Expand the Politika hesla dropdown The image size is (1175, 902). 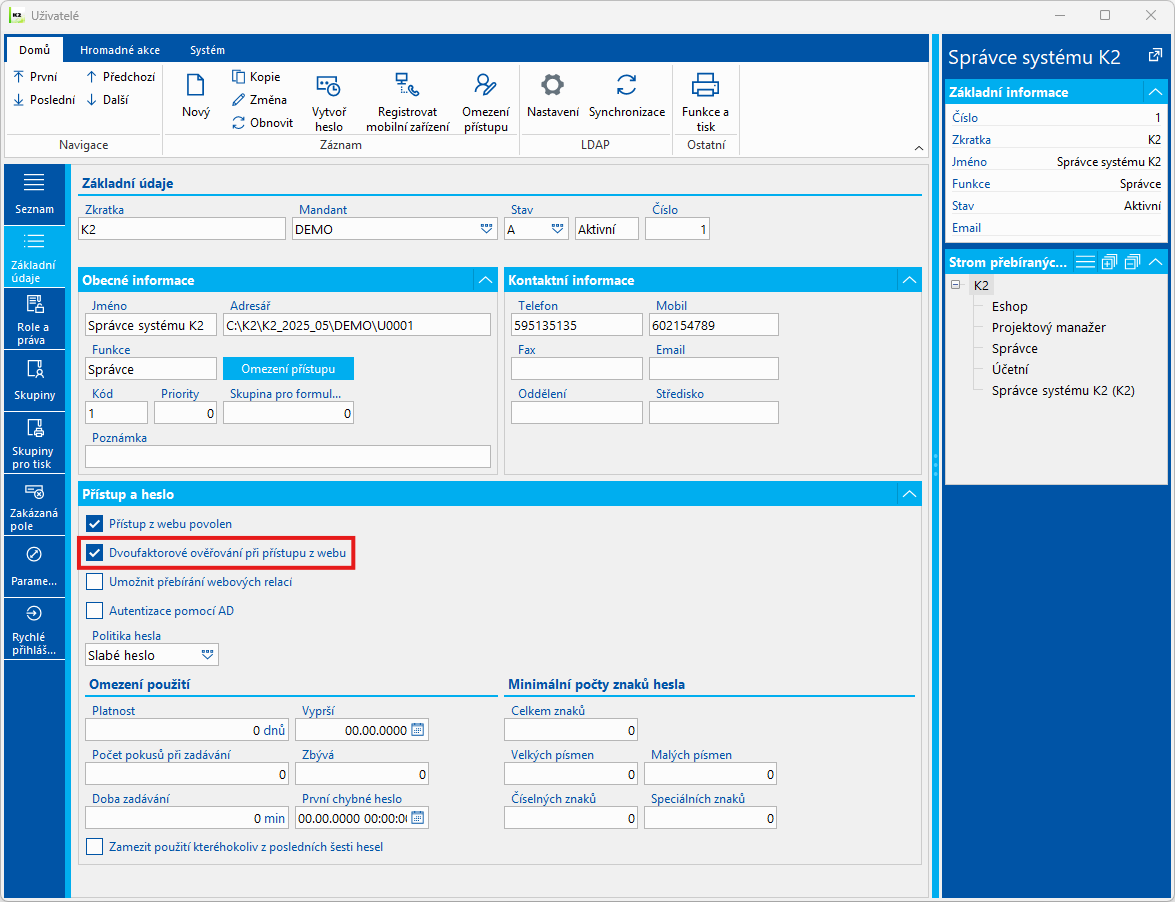pyautogui.click(x=207, y=655)
